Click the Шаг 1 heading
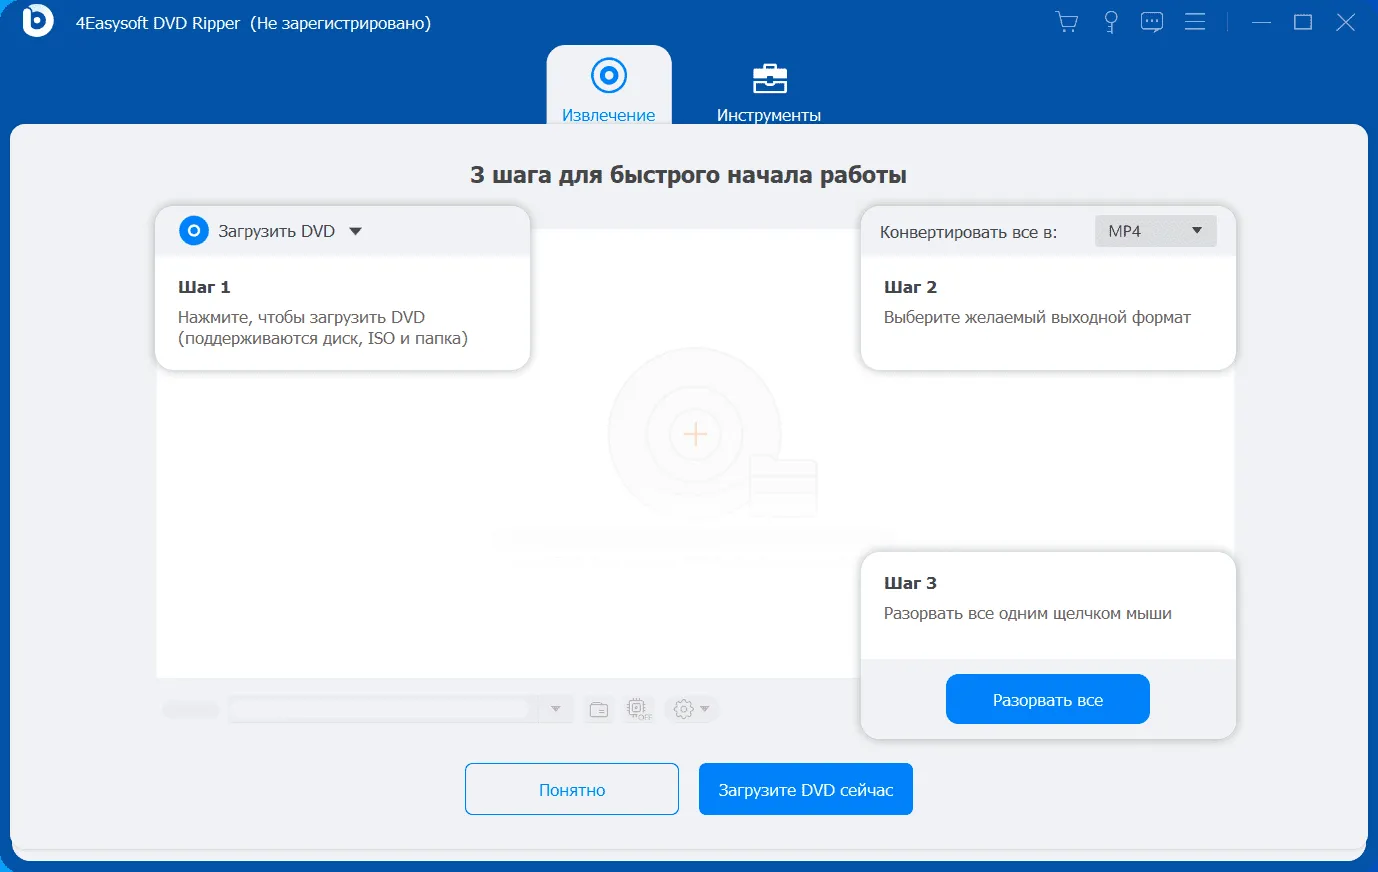 [204, 287]
